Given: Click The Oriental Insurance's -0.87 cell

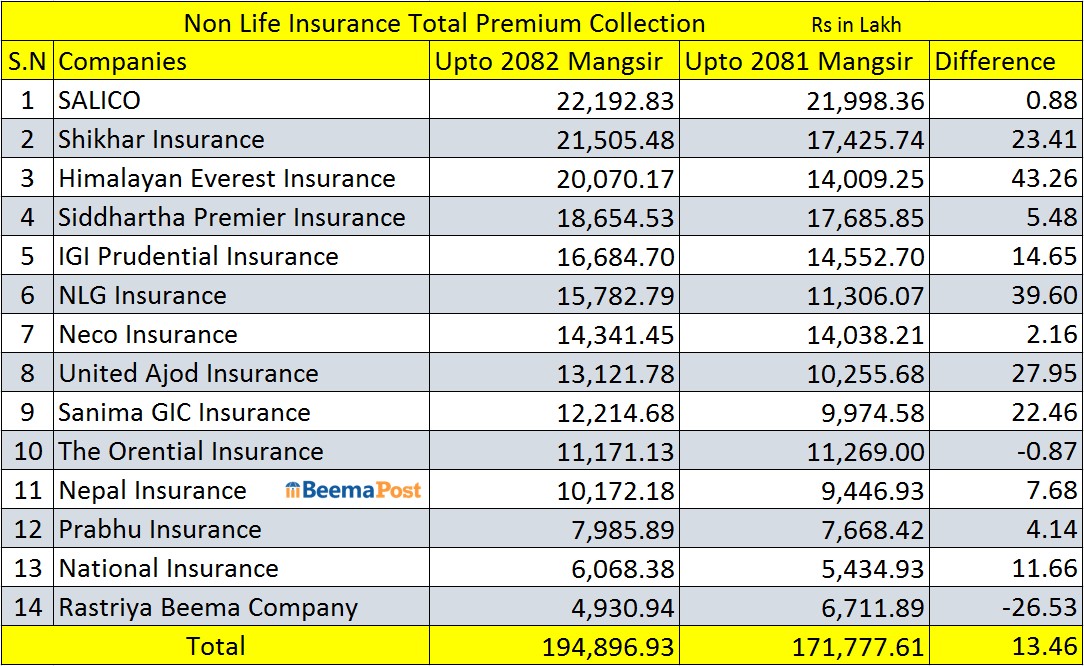Looking at the screenshot, I should point(1047,451).
